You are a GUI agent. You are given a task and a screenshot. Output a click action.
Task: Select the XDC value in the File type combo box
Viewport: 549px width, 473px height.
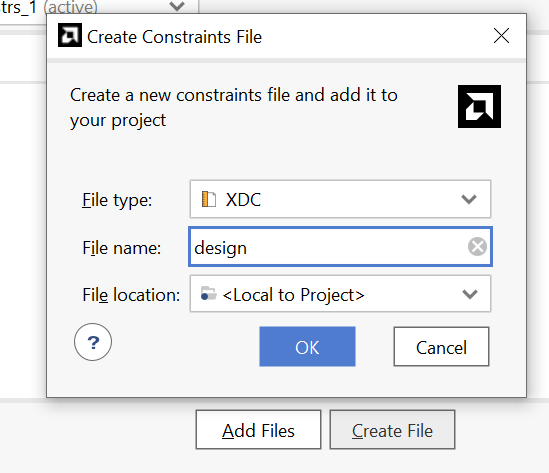pyautogui.click(x=243, y=200)
